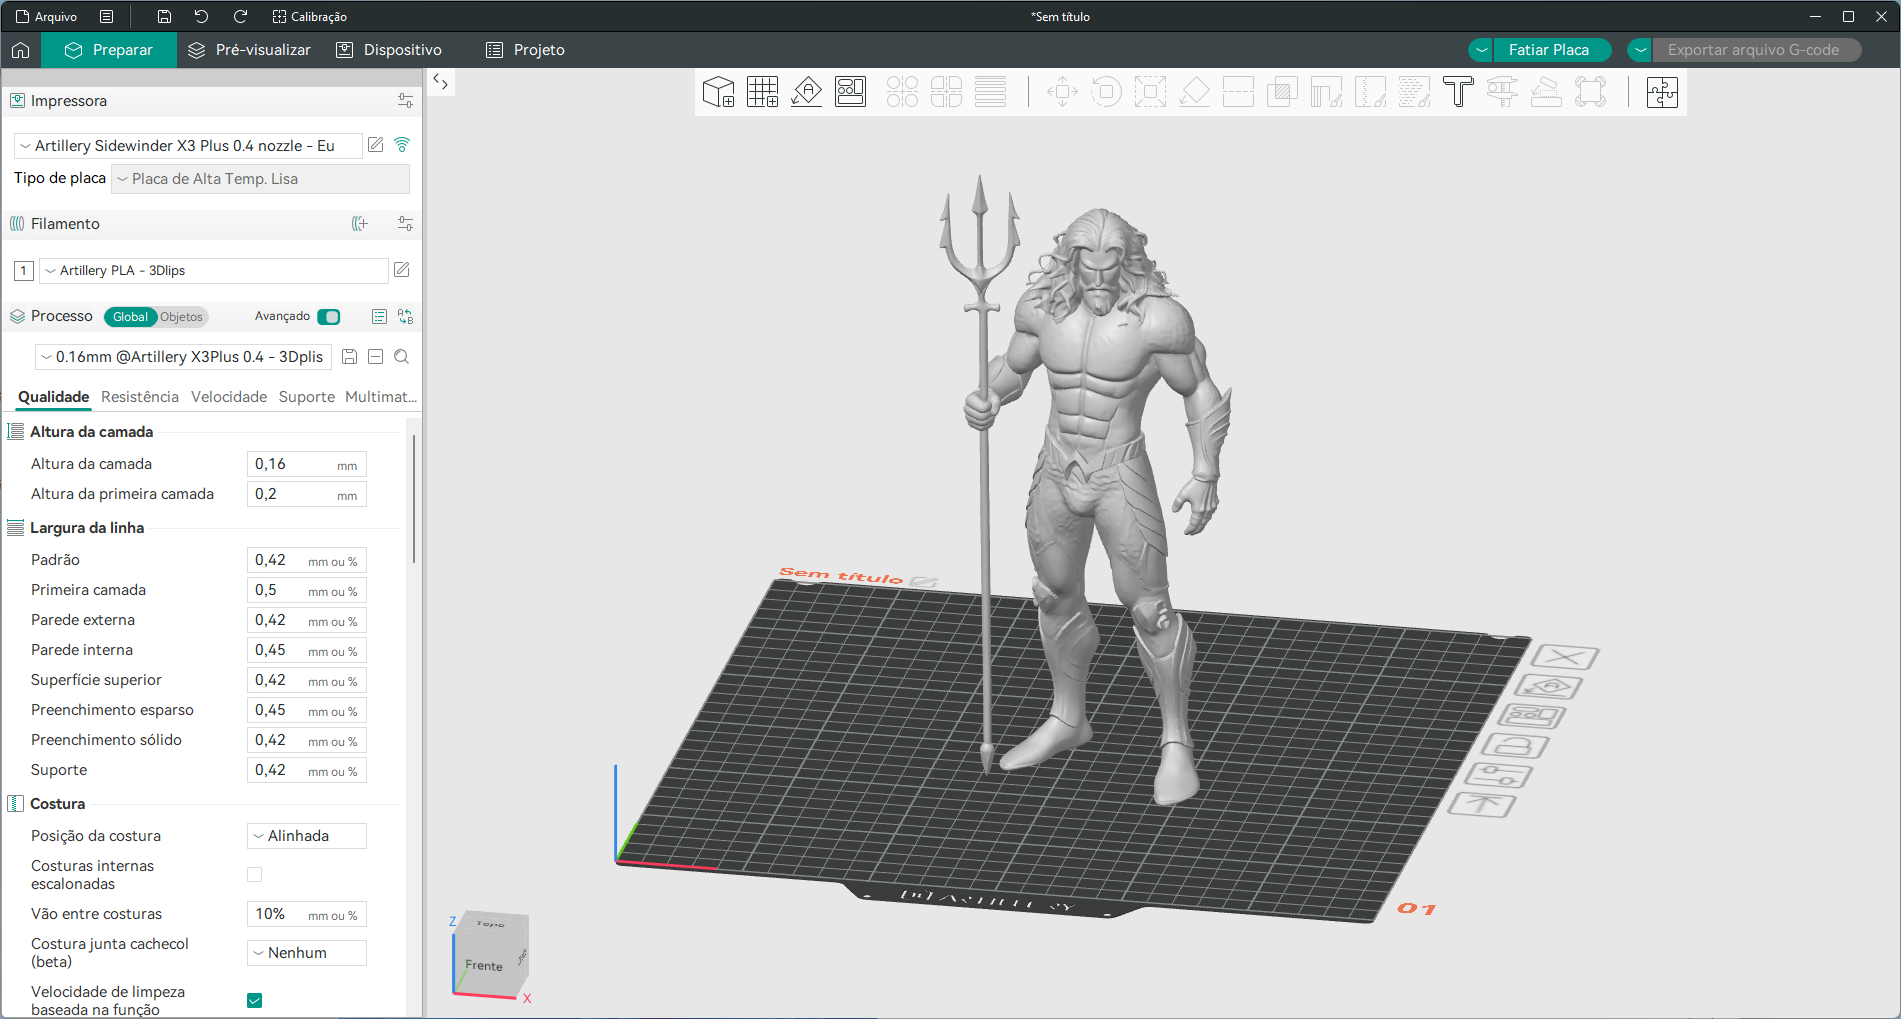Click the compare presets icon

tap(405, 317)
